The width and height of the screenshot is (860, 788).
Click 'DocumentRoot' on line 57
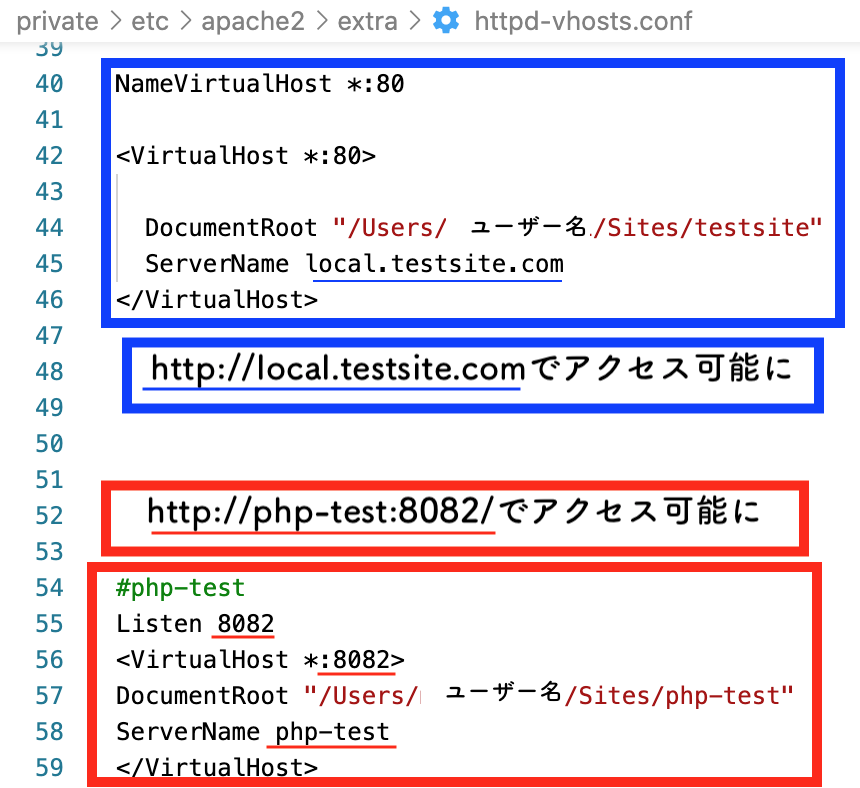click(202, 696)
